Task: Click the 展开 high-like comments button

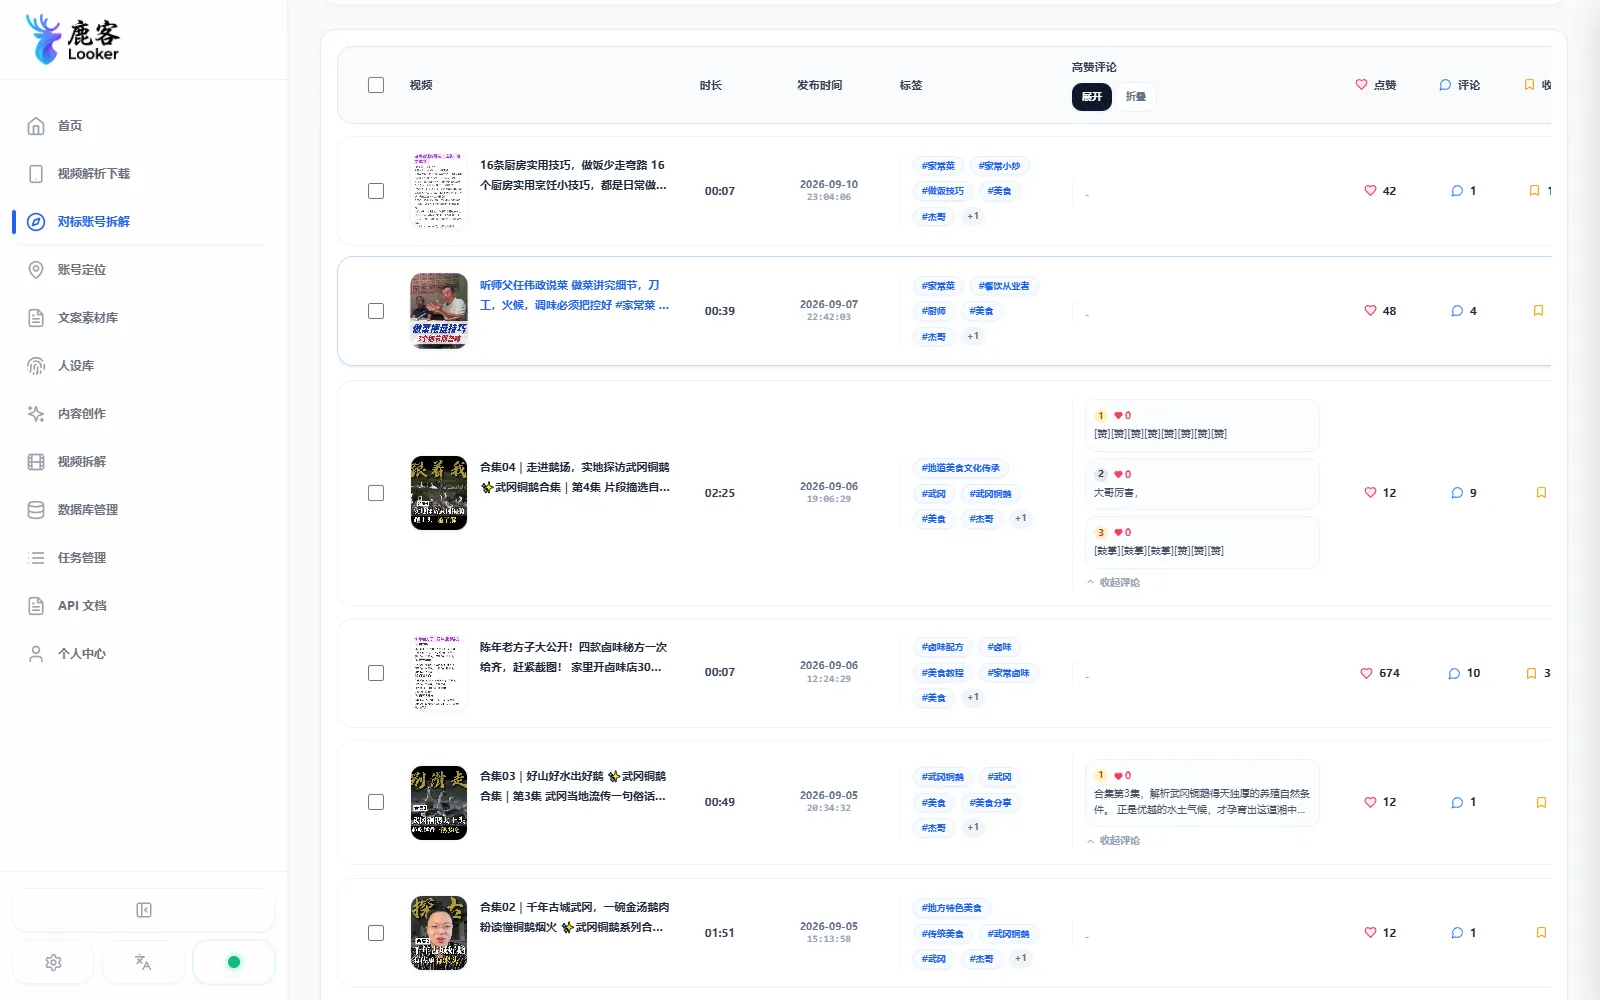Action: pyautogui.click(x=1092, y=97)
